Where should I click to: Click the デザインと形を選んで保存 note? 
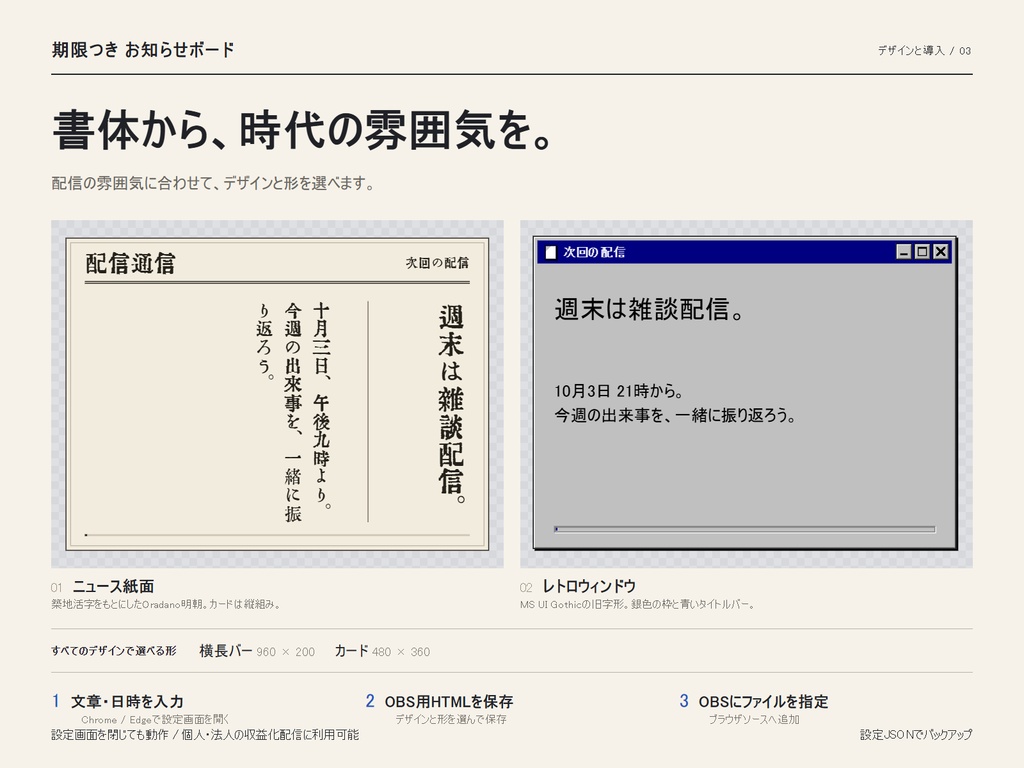451,719
